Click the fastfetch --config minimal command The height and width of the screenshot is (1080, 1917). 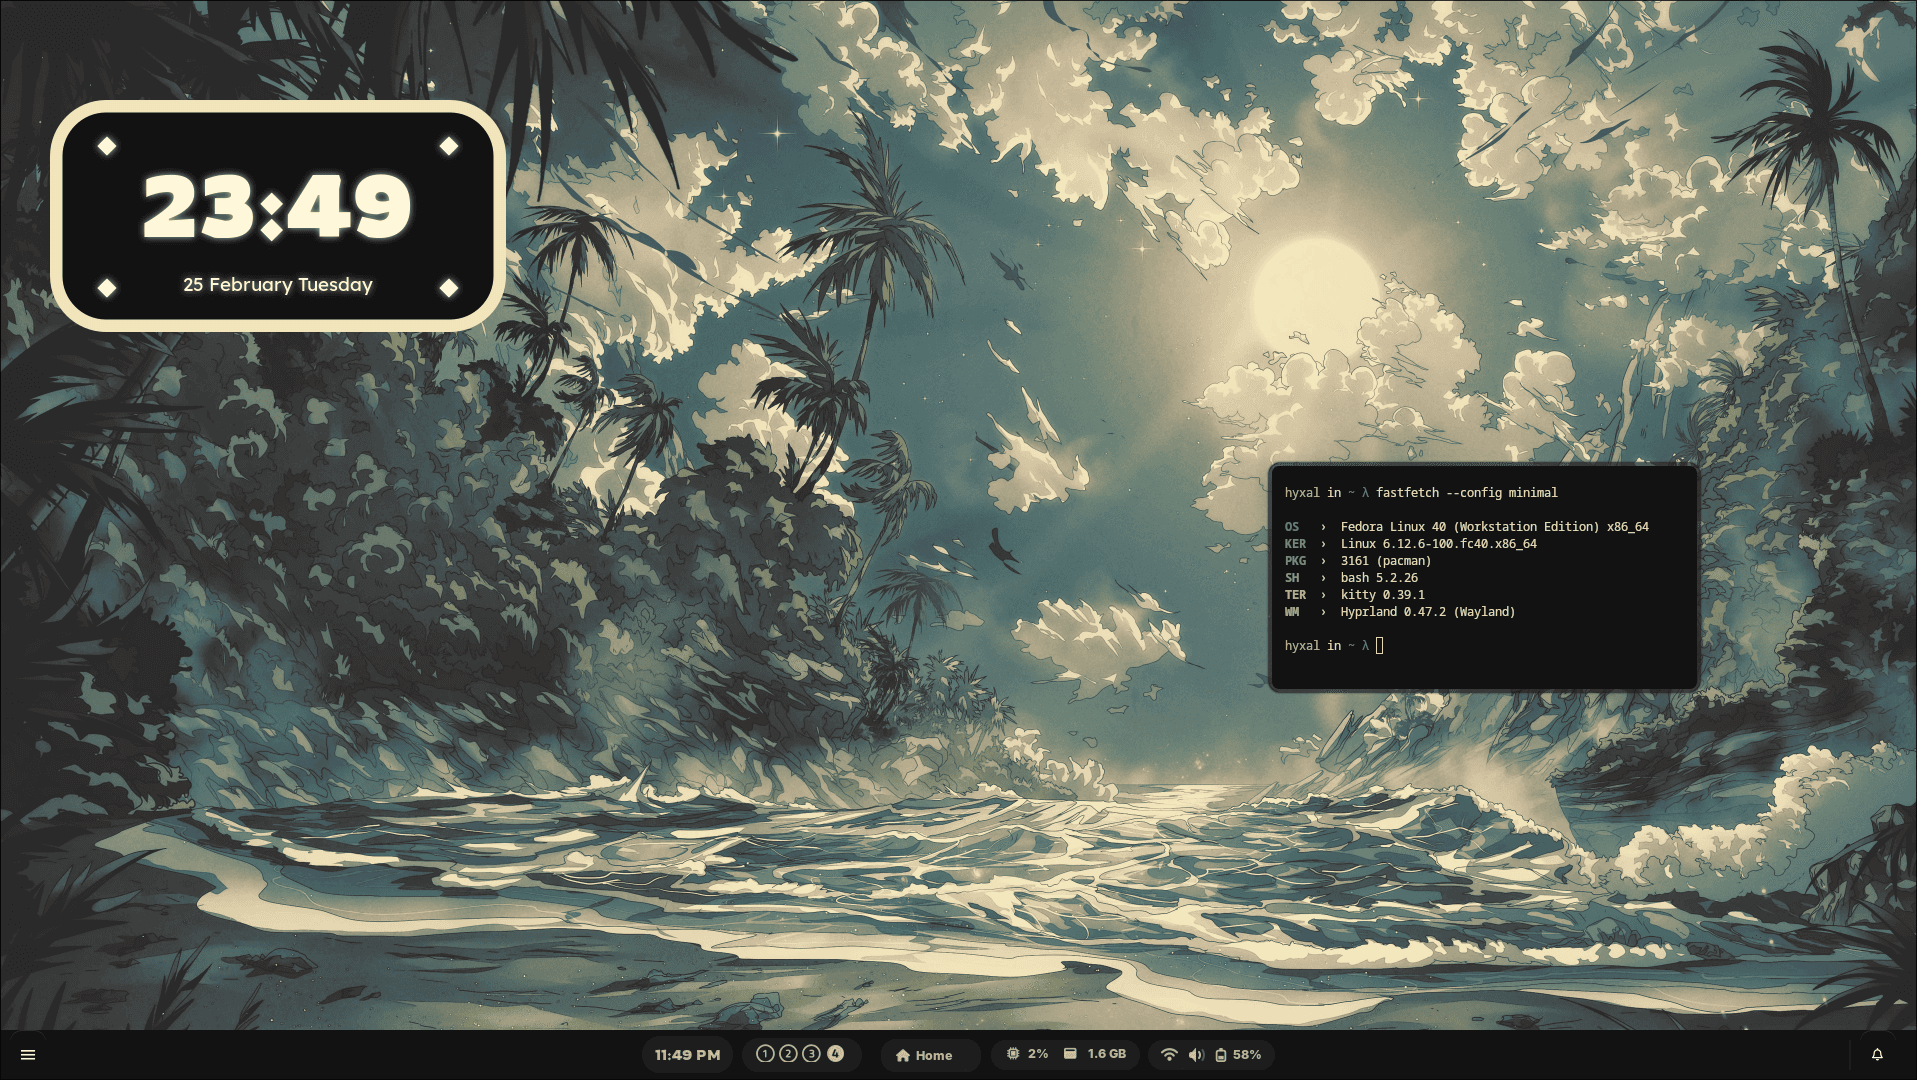(x=1467, y=493)
